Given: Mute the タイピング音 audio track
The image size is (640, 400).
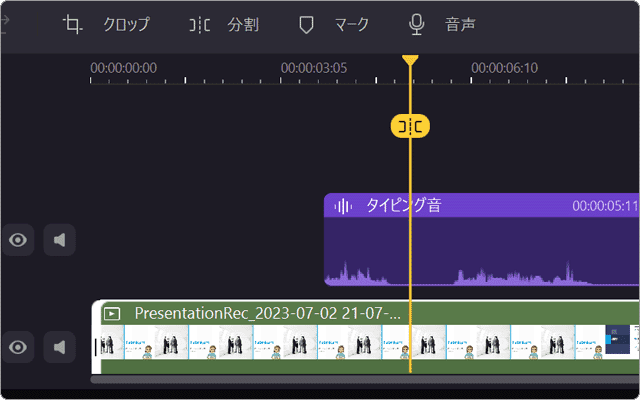Looking at the screenshot, I should (x=60, y=240).
